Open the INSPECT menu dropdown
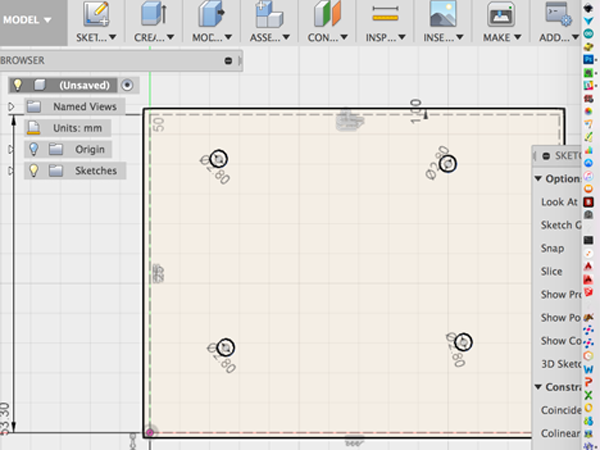 (386, 38)
